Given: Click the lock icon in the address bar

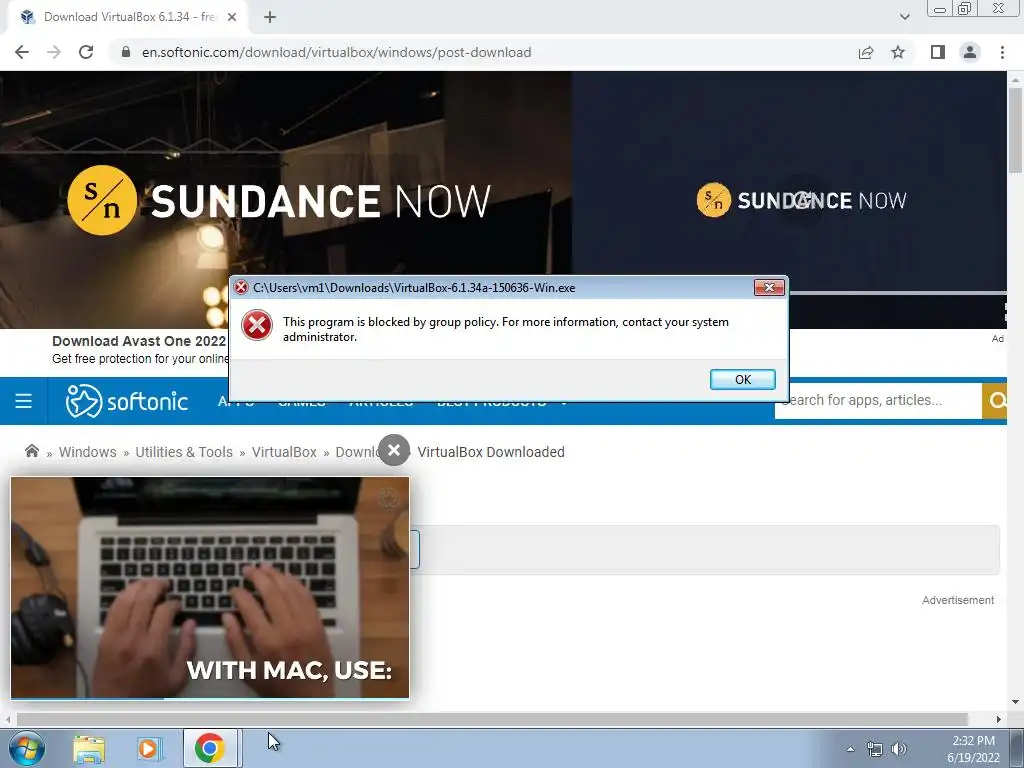Looking at the screenshot, I should pyautogui.click(x=126, y=52).
